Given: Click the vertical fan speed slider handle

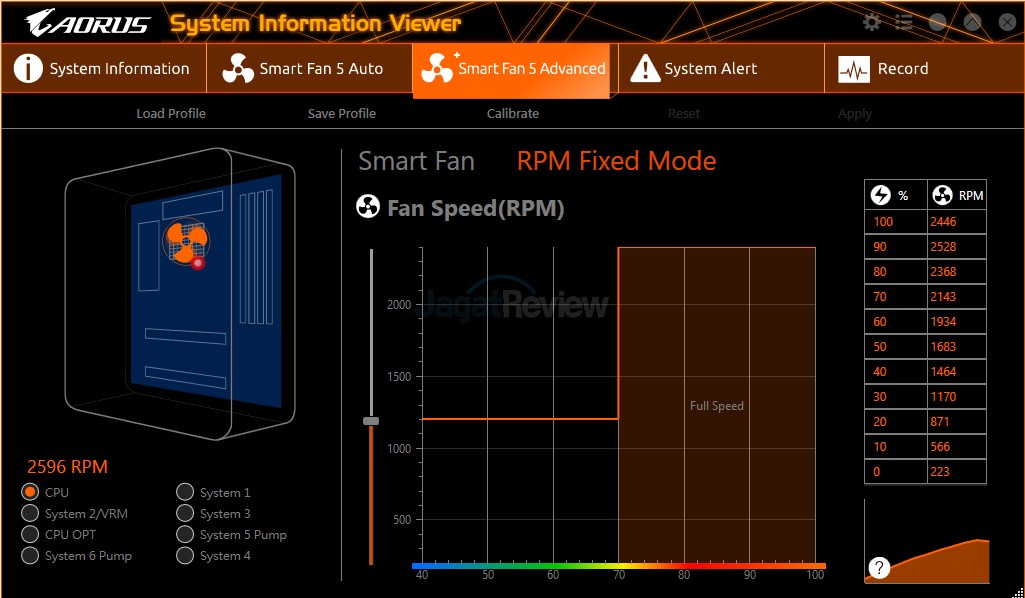Looking at the screenshot, I should pyautogui.click(x=371, y=421).
